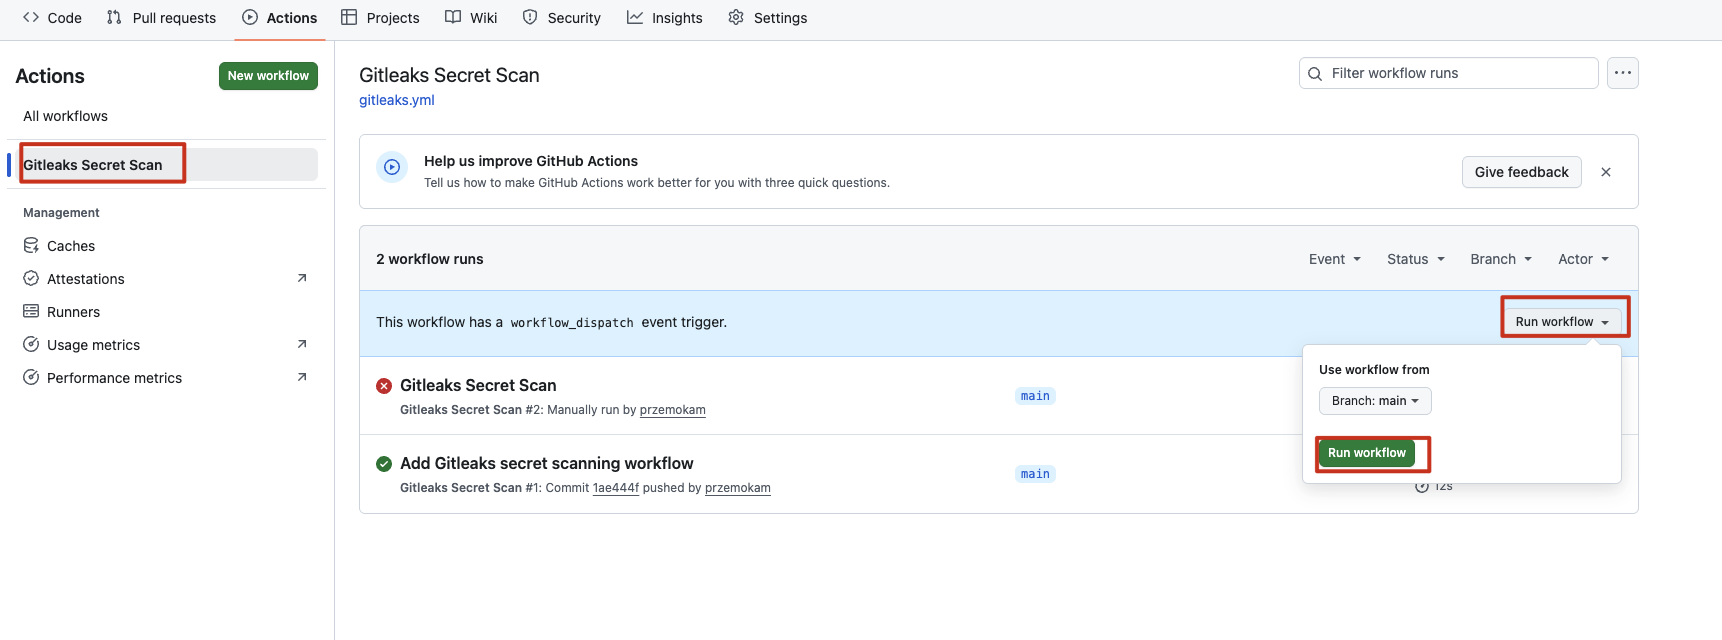The width and height of the screenshot is (1722, 640).
Task: Open the Actor filter dropdown
Action: tap(1583, 259)
